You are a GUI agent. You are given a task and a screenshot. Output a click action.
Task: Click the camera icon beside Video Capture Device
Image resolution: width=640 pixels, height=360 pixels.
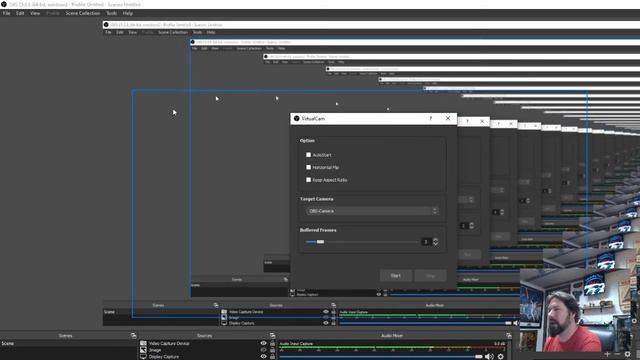pyautogui.click(x=143, y=344)
